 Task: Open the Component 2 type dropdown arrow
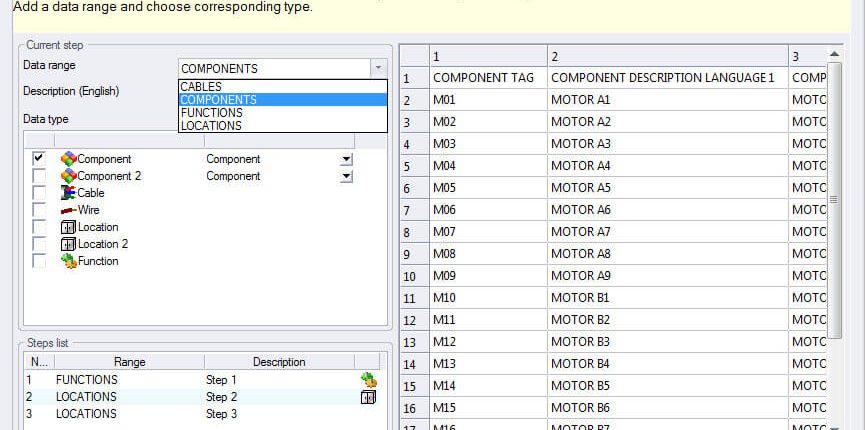click(346, 177)
